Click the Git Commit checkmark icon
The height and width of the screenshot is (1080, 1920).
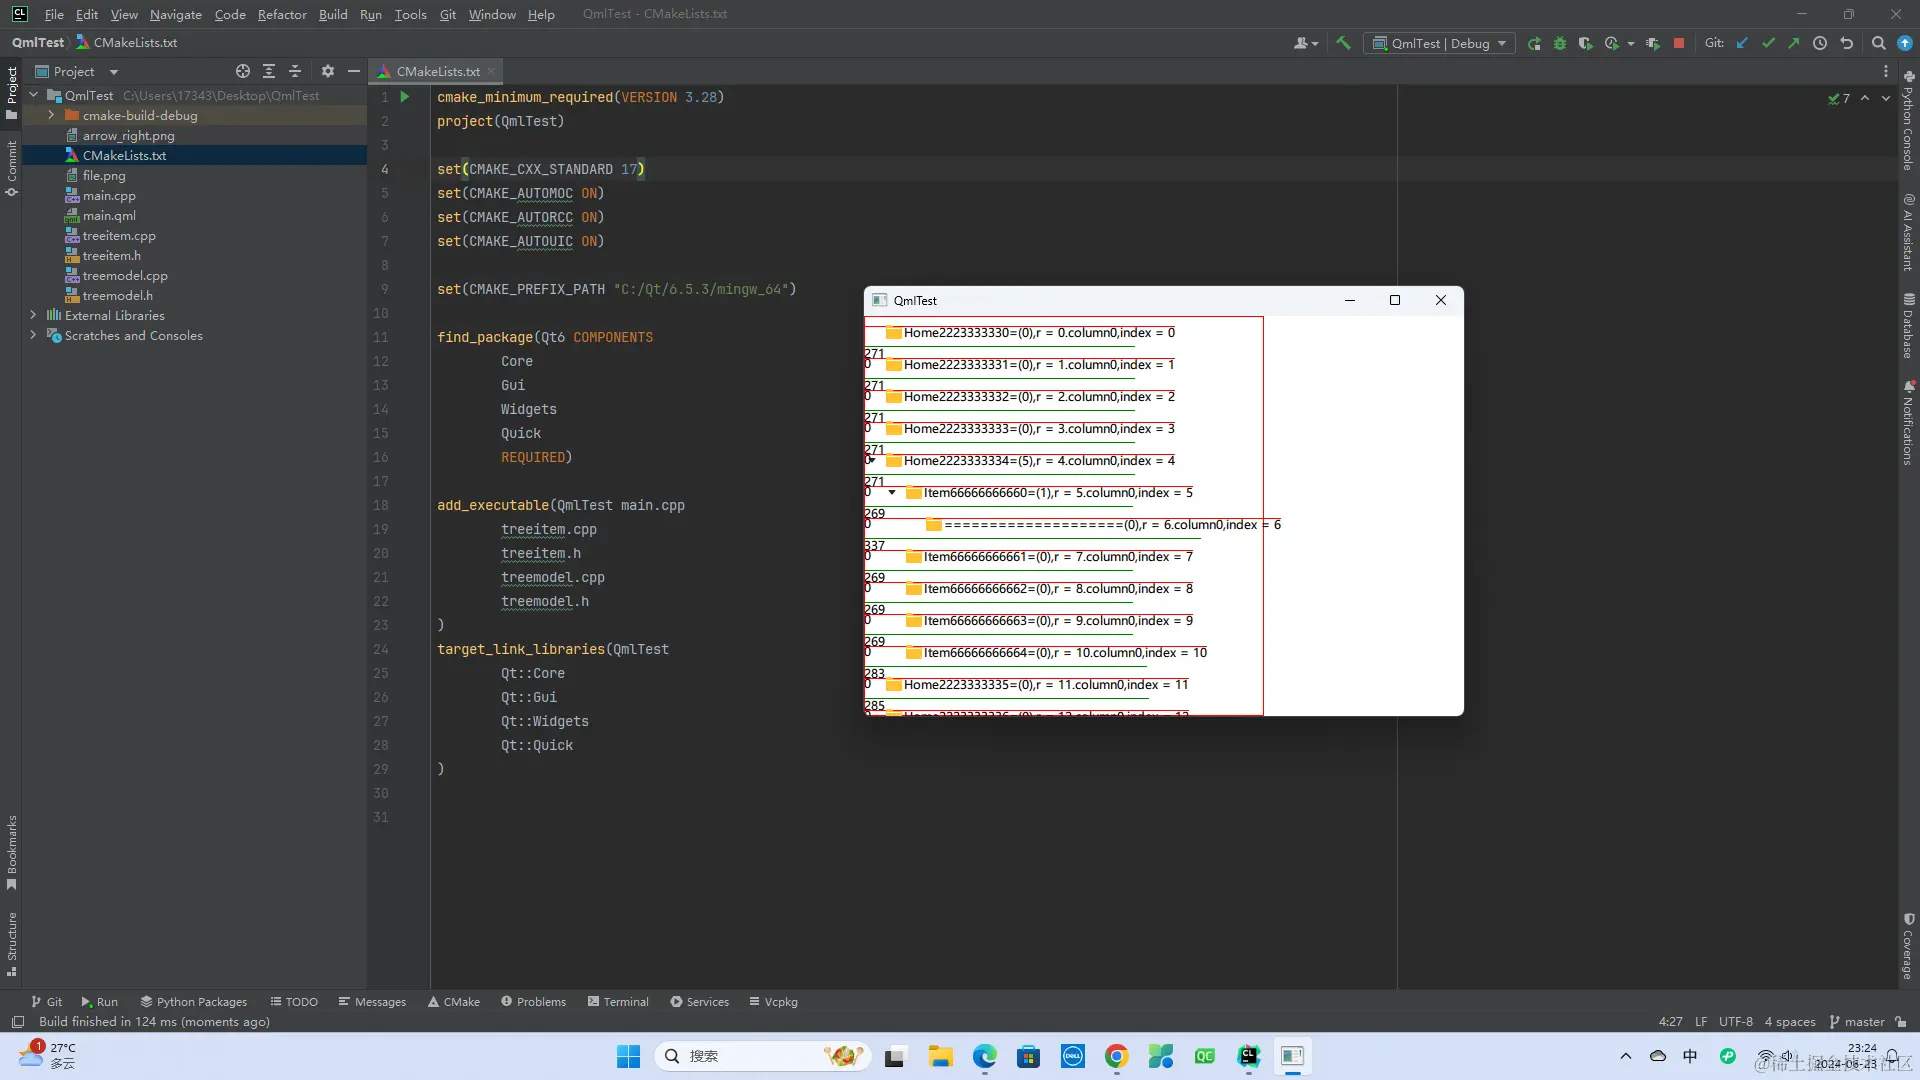[x=1768, y=43]
